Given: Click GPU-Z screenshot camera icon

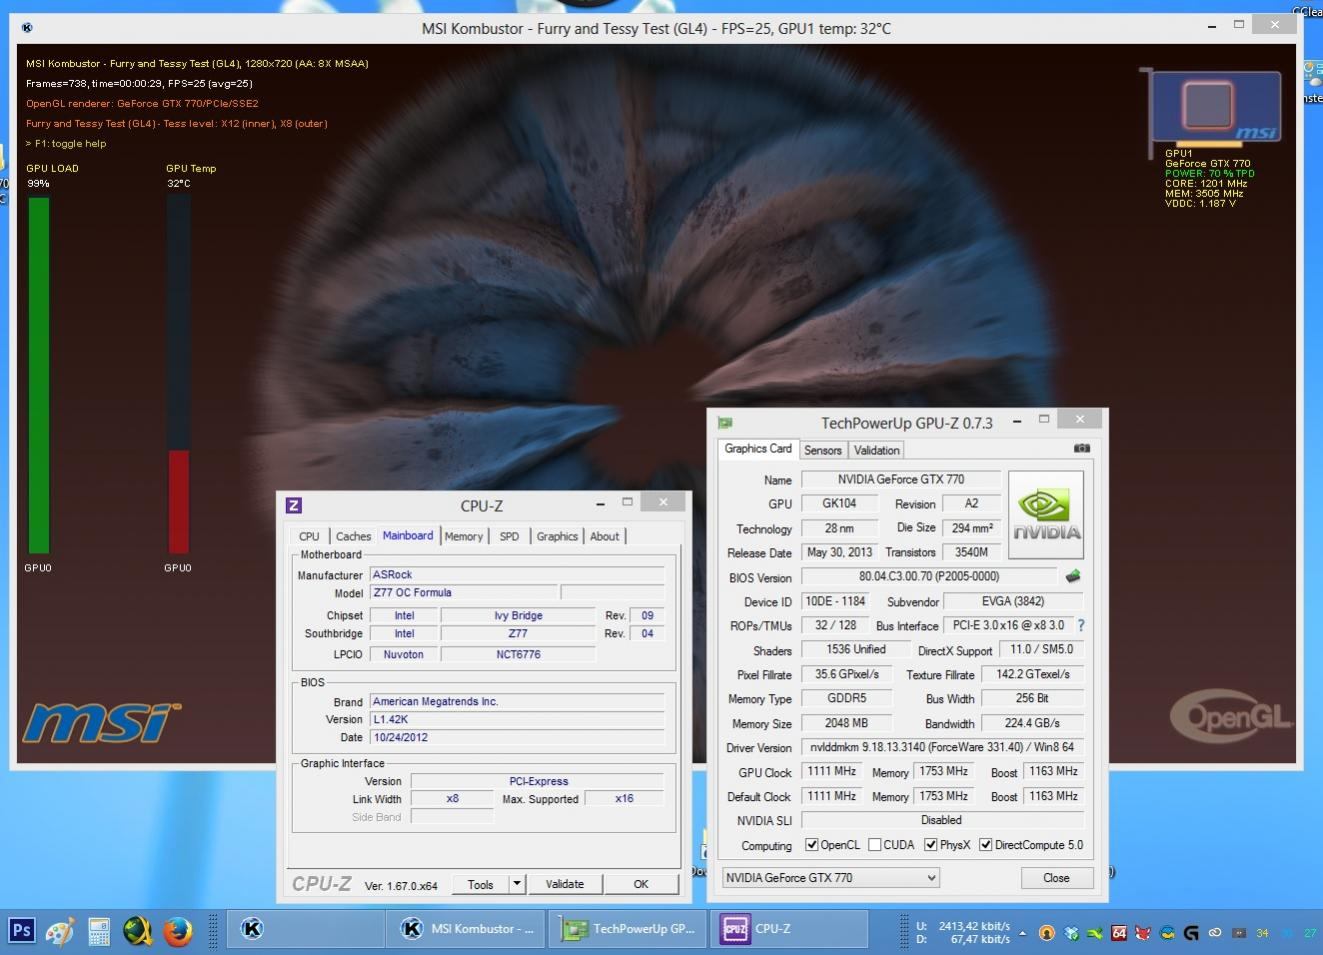Looking at the screenshot, I should click(x=1081, y=449).
